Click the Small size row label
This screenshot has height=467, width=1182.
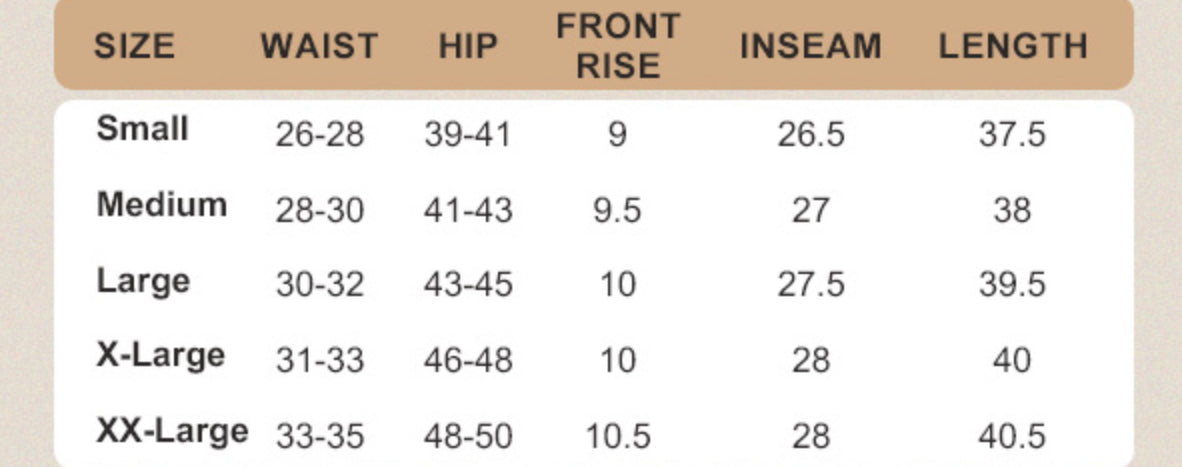142,129
